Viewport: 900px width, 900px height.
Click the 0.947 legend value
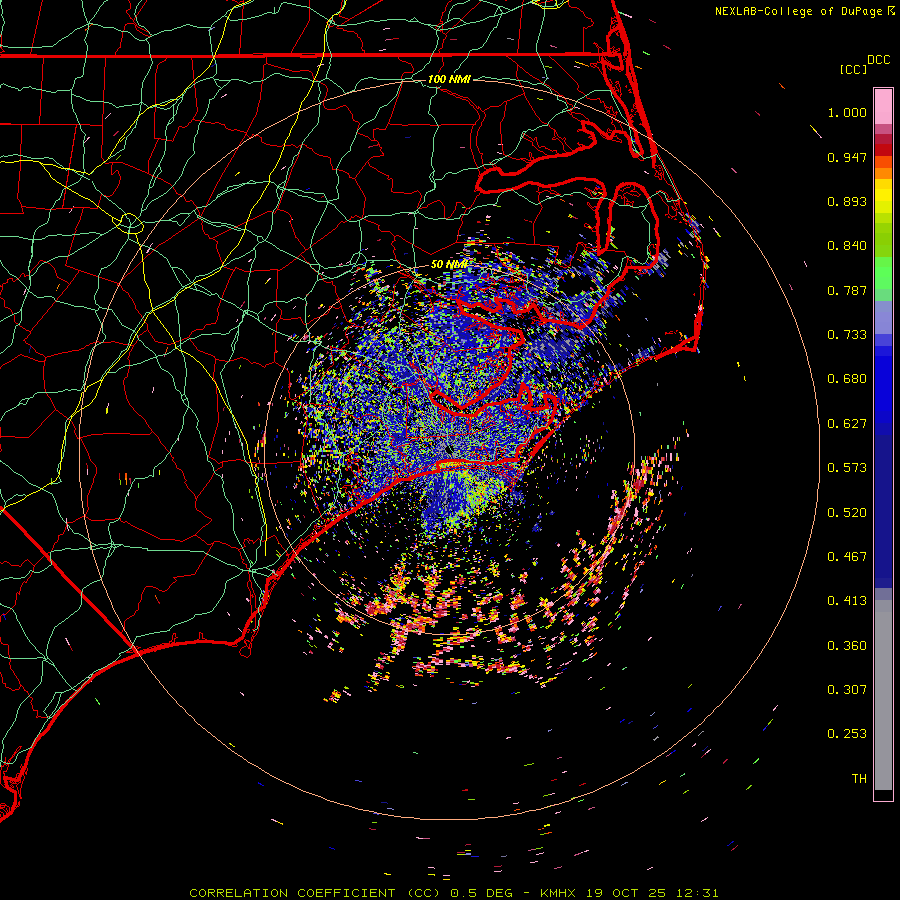(x=847, y=157)
